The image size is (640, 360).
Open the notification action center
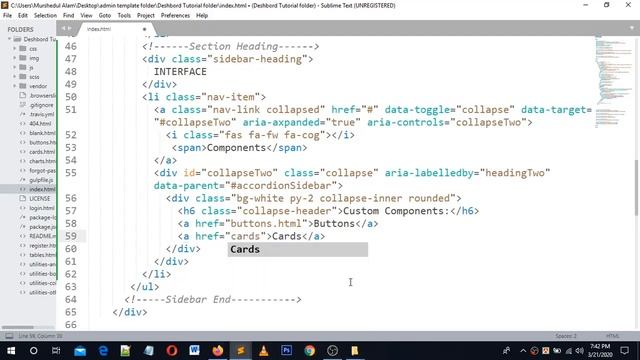coord(624,351)
